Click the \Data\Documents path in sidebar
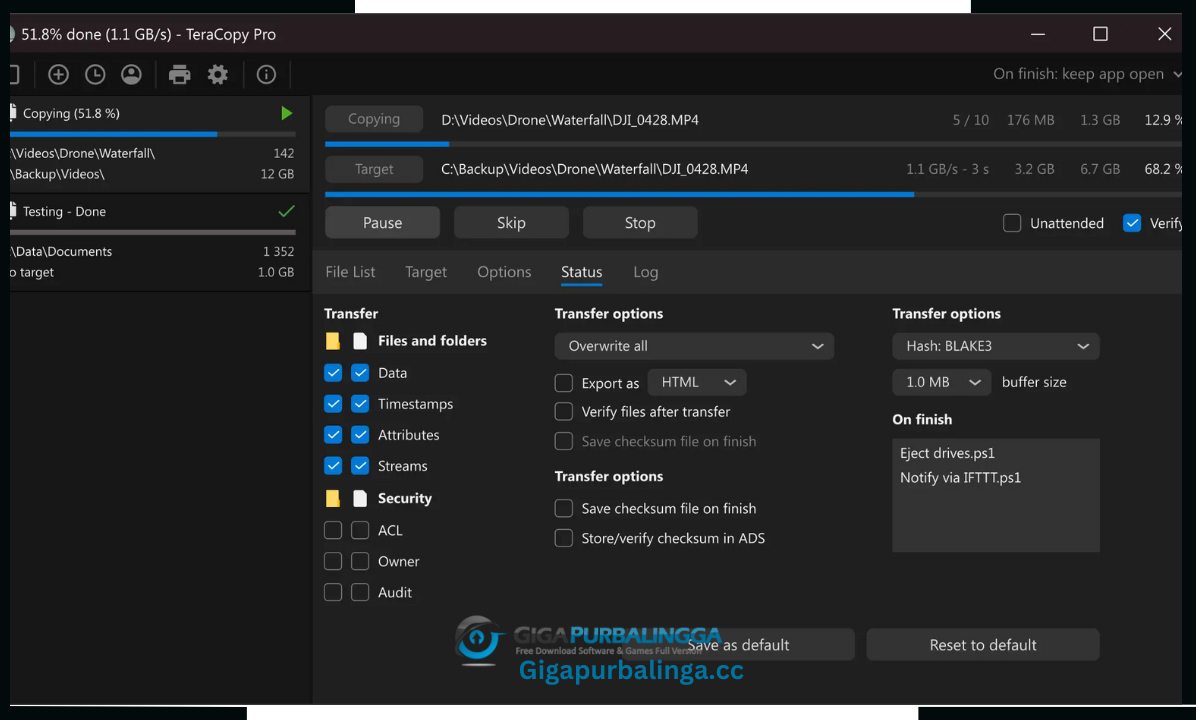This screenshot has width=1200, height=720. pyautogui.click(x=61, y=252)
